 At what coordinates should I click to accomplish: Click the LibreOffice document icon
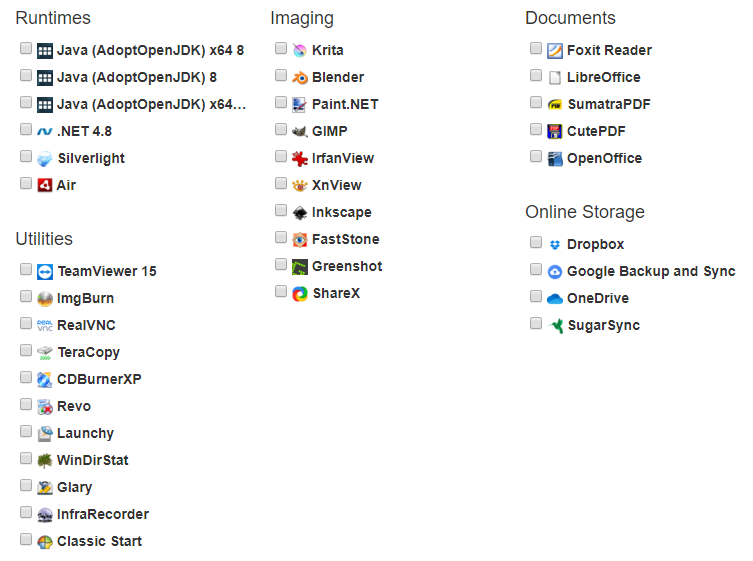pyautogui.click(x=555, y=77)
